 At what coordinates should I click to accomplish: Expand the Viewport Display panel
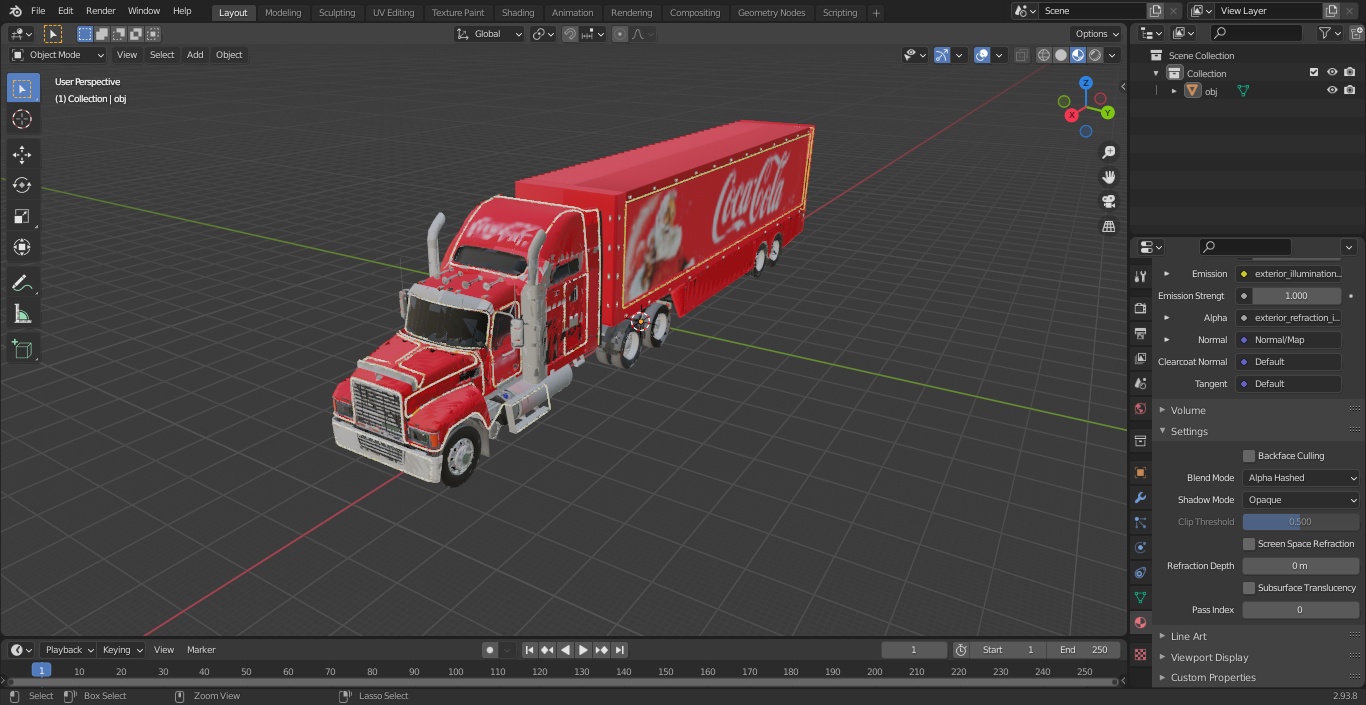point(1209,657)
